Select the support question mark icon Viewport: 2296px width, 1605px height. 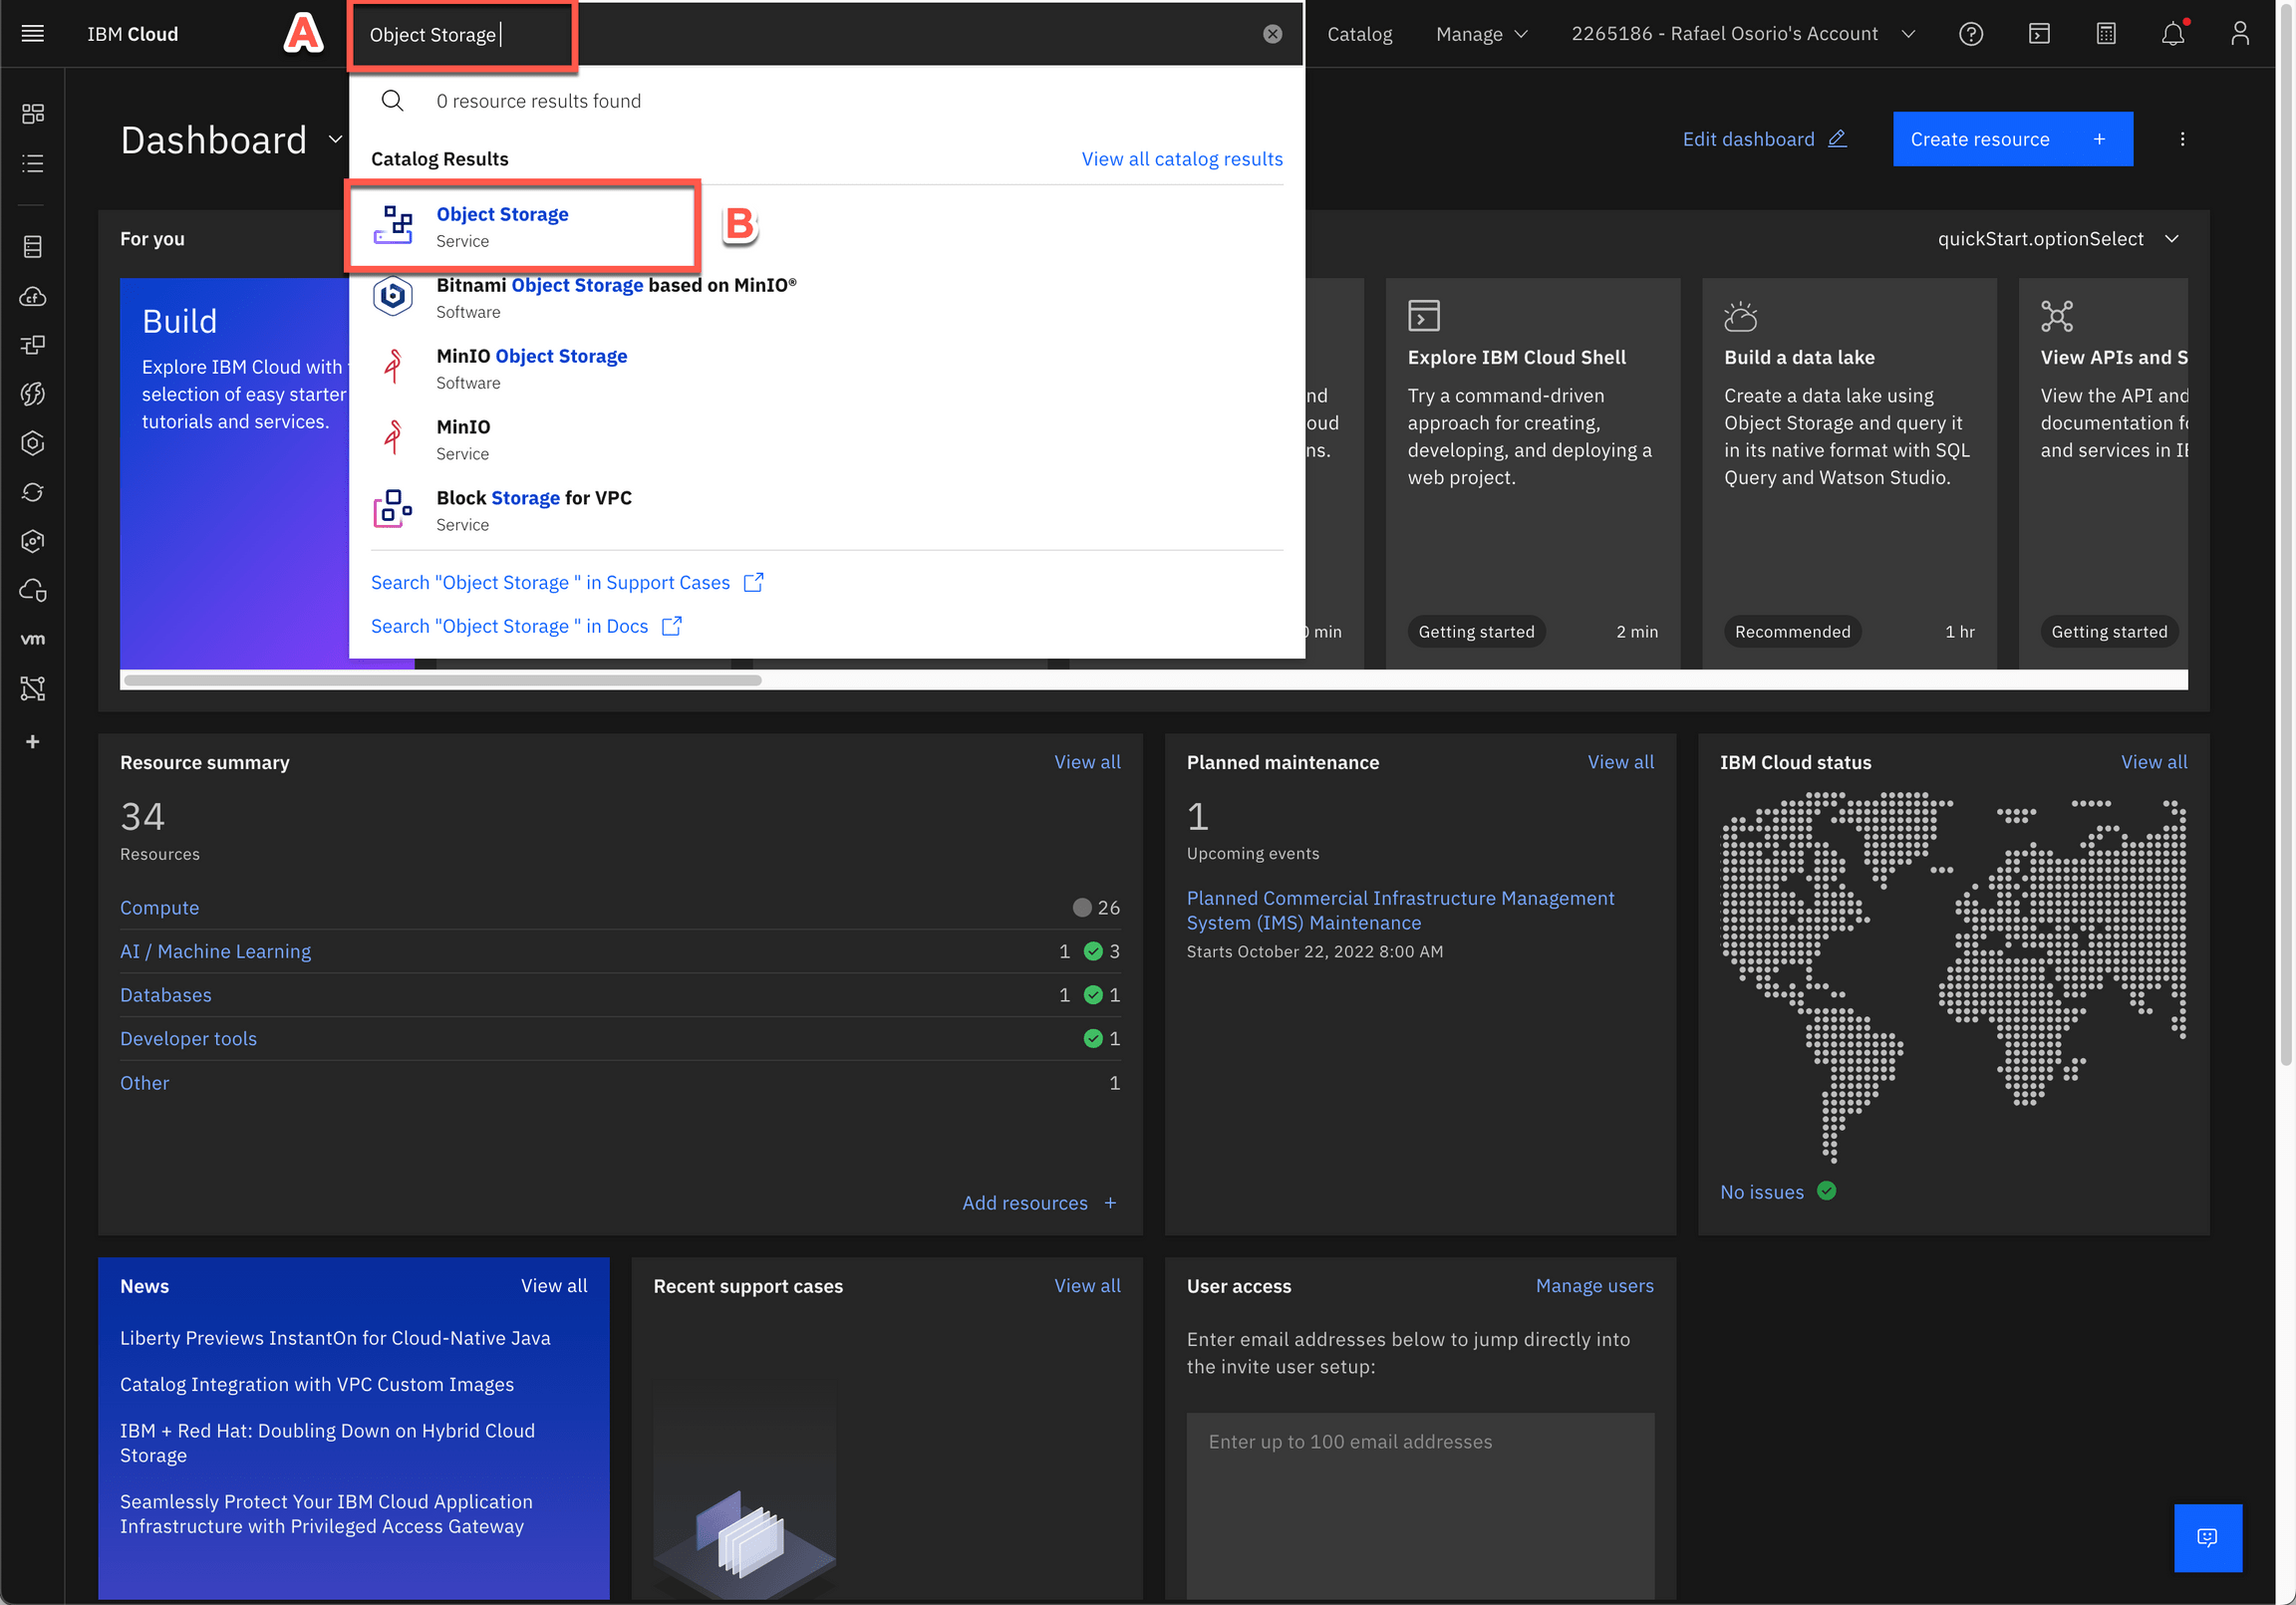[x=1973, y=32]
